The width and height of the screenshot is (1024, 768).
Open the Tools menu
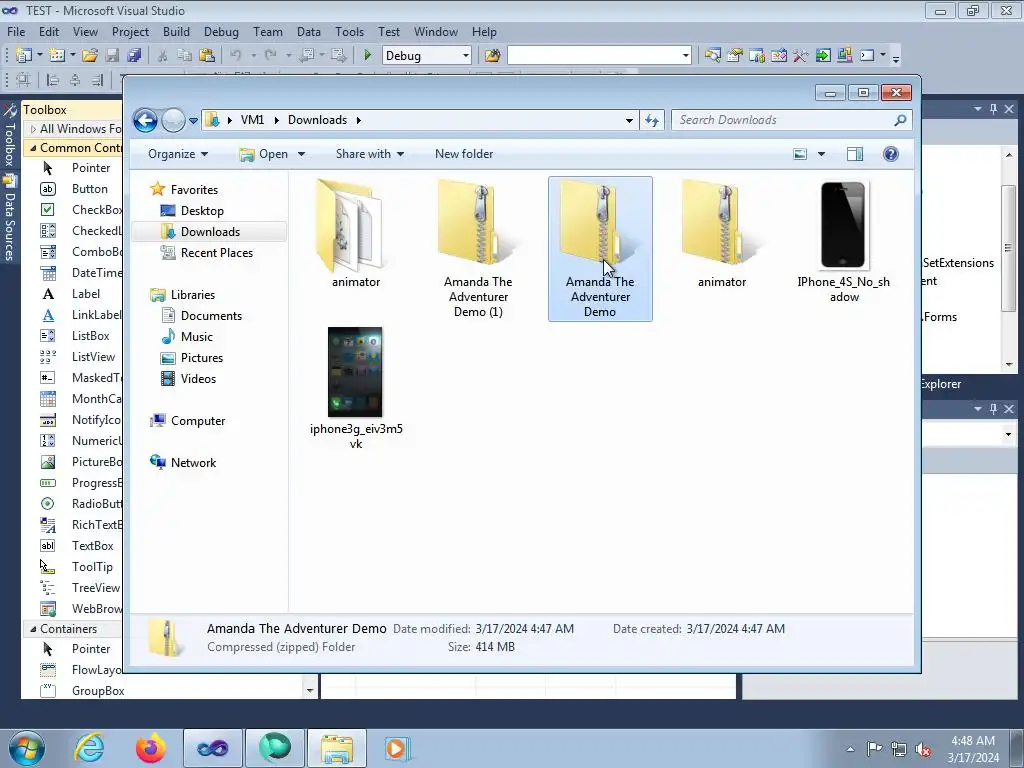click(349, 32)
